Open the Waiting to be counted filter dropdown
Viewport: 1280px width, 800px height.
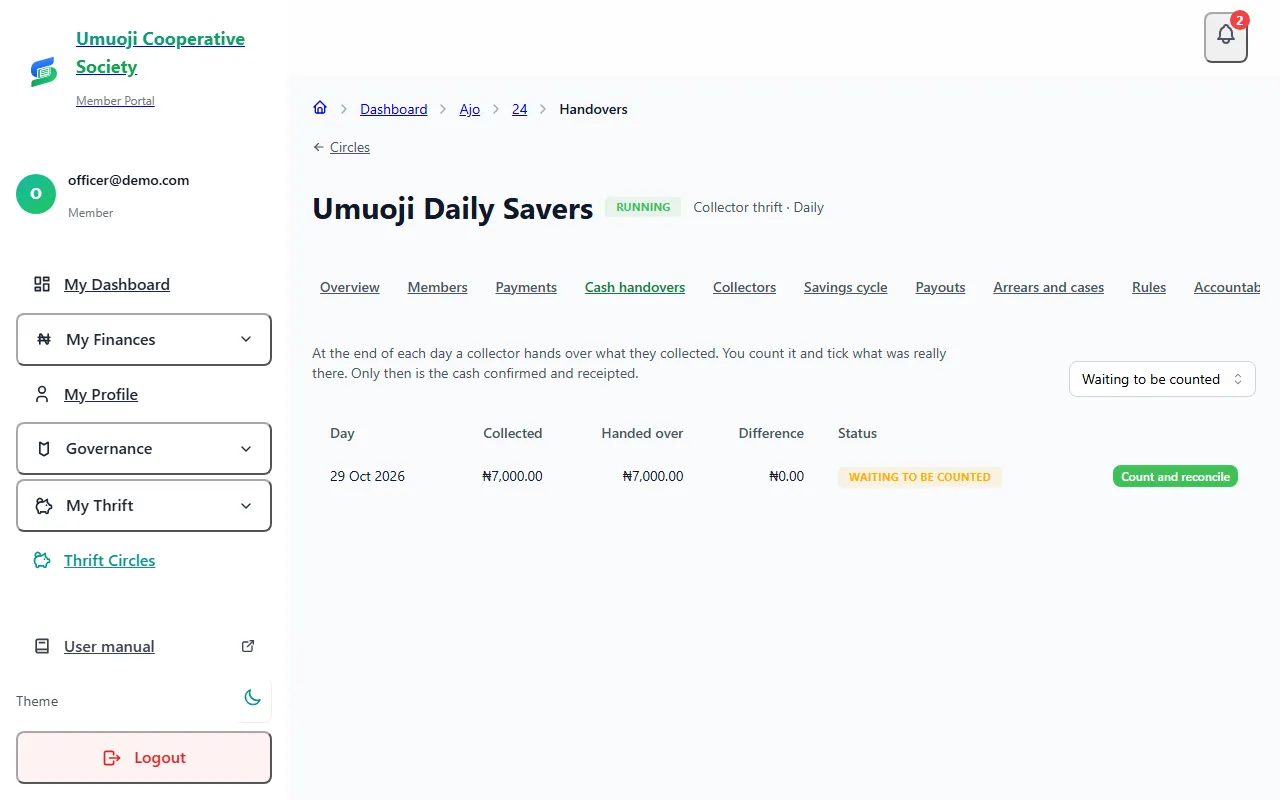pyautogui.click(x=1162, y=379)
